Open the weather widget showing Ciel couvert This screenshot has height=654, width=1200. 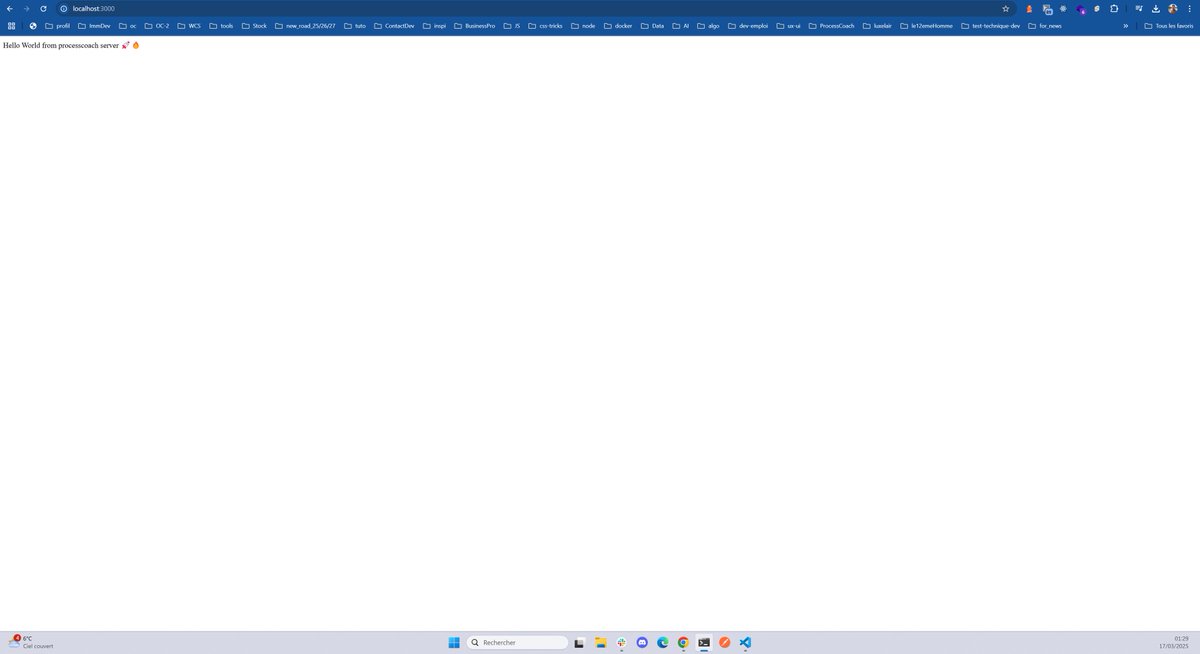[31, 642]
